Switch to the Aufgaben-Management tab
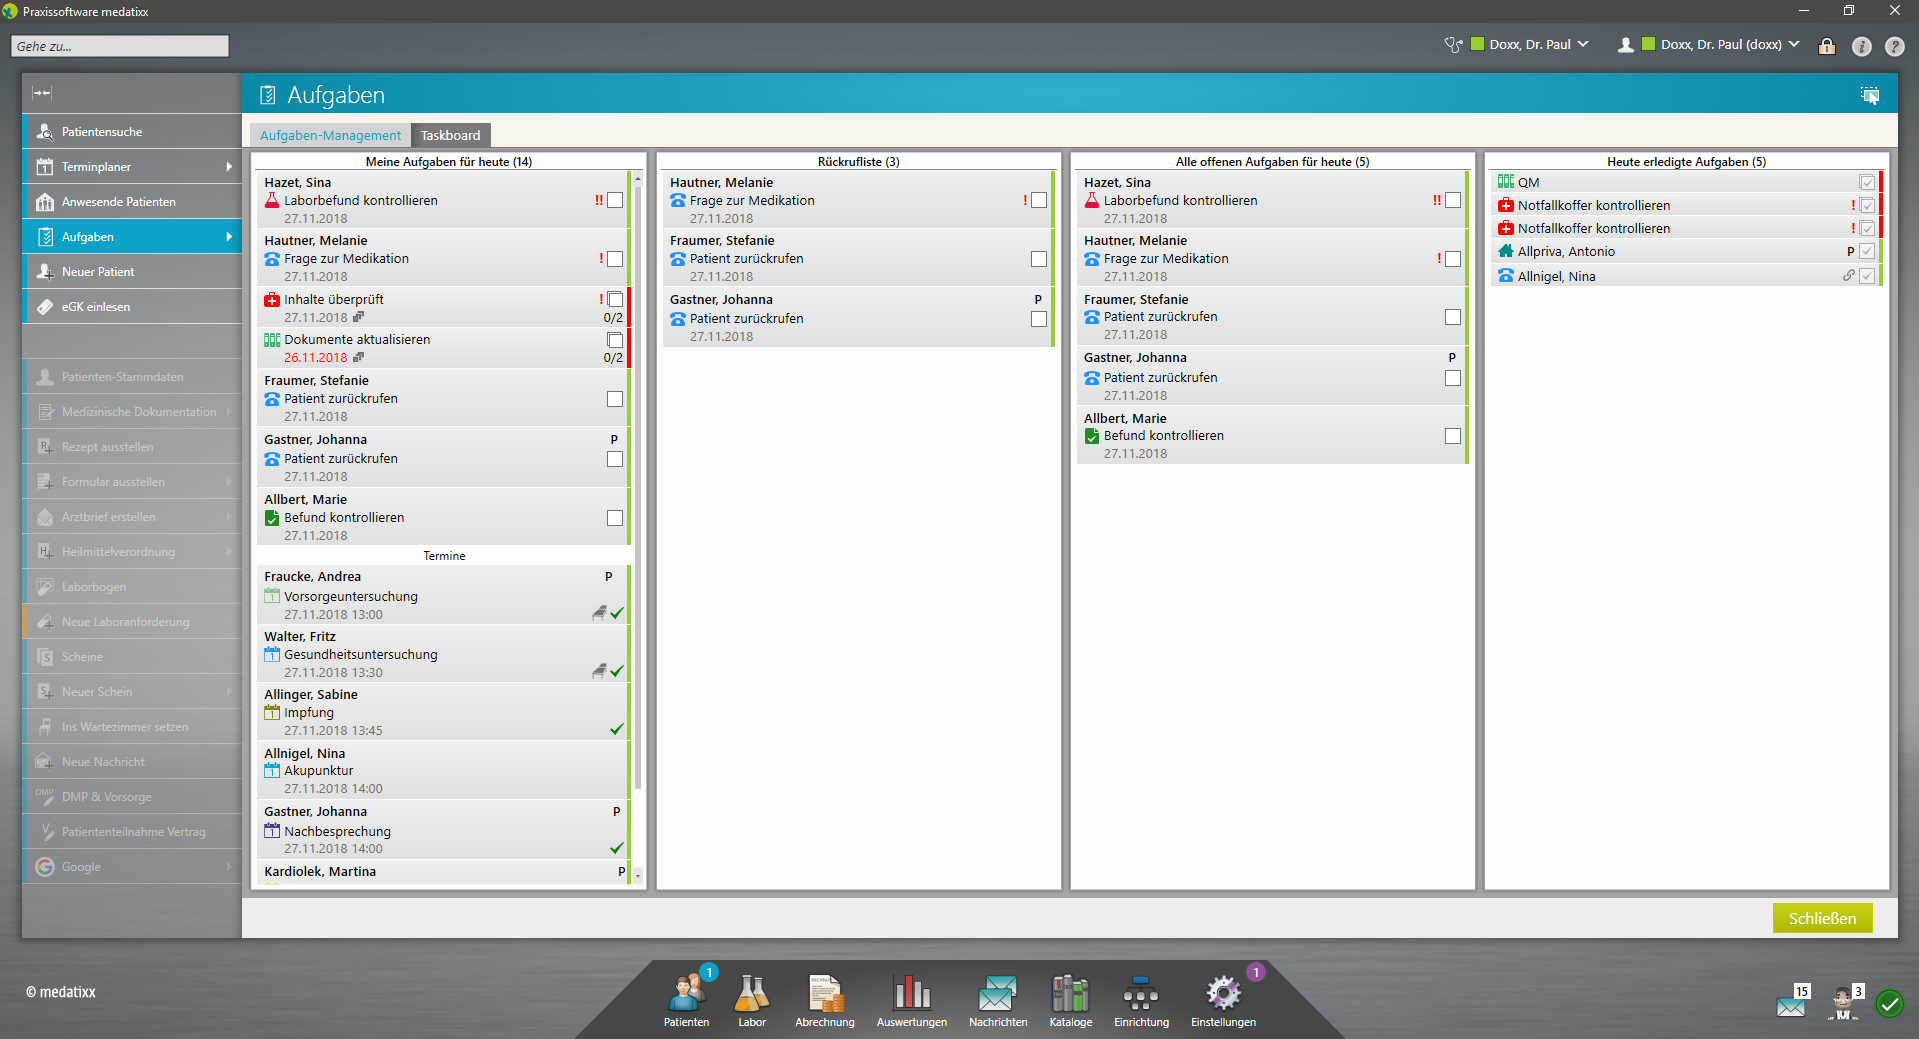 (330, 136)
